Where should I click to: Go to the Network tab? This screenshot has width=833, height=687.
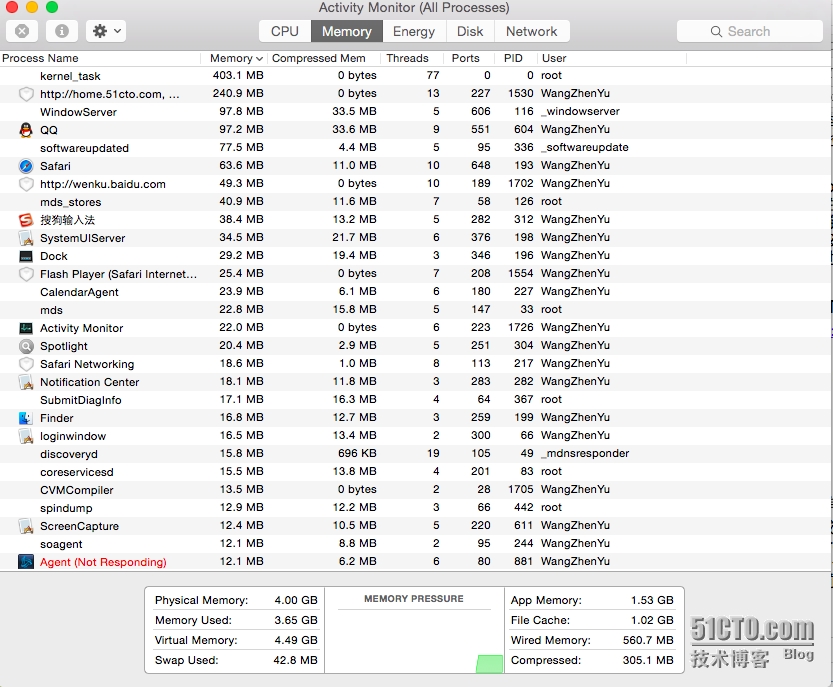click(531, 31)
